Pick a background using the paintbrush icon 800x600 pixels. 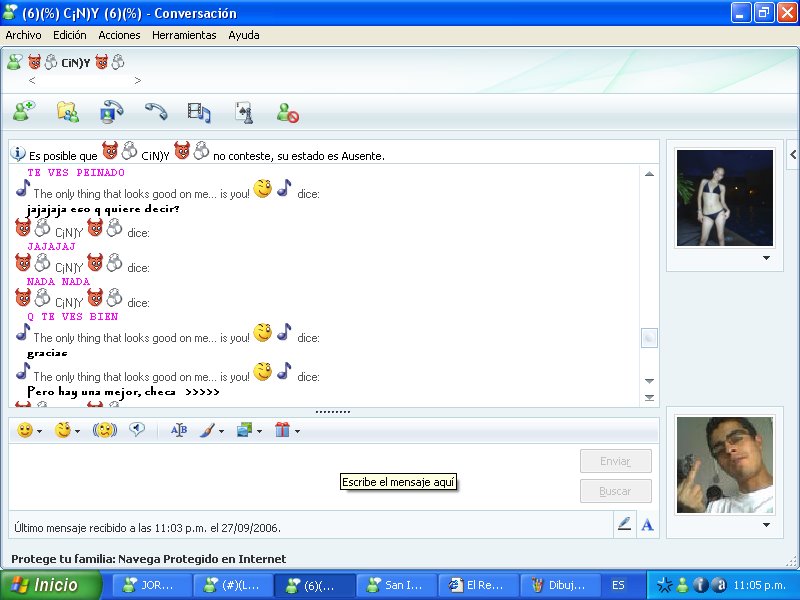(207, 431)
